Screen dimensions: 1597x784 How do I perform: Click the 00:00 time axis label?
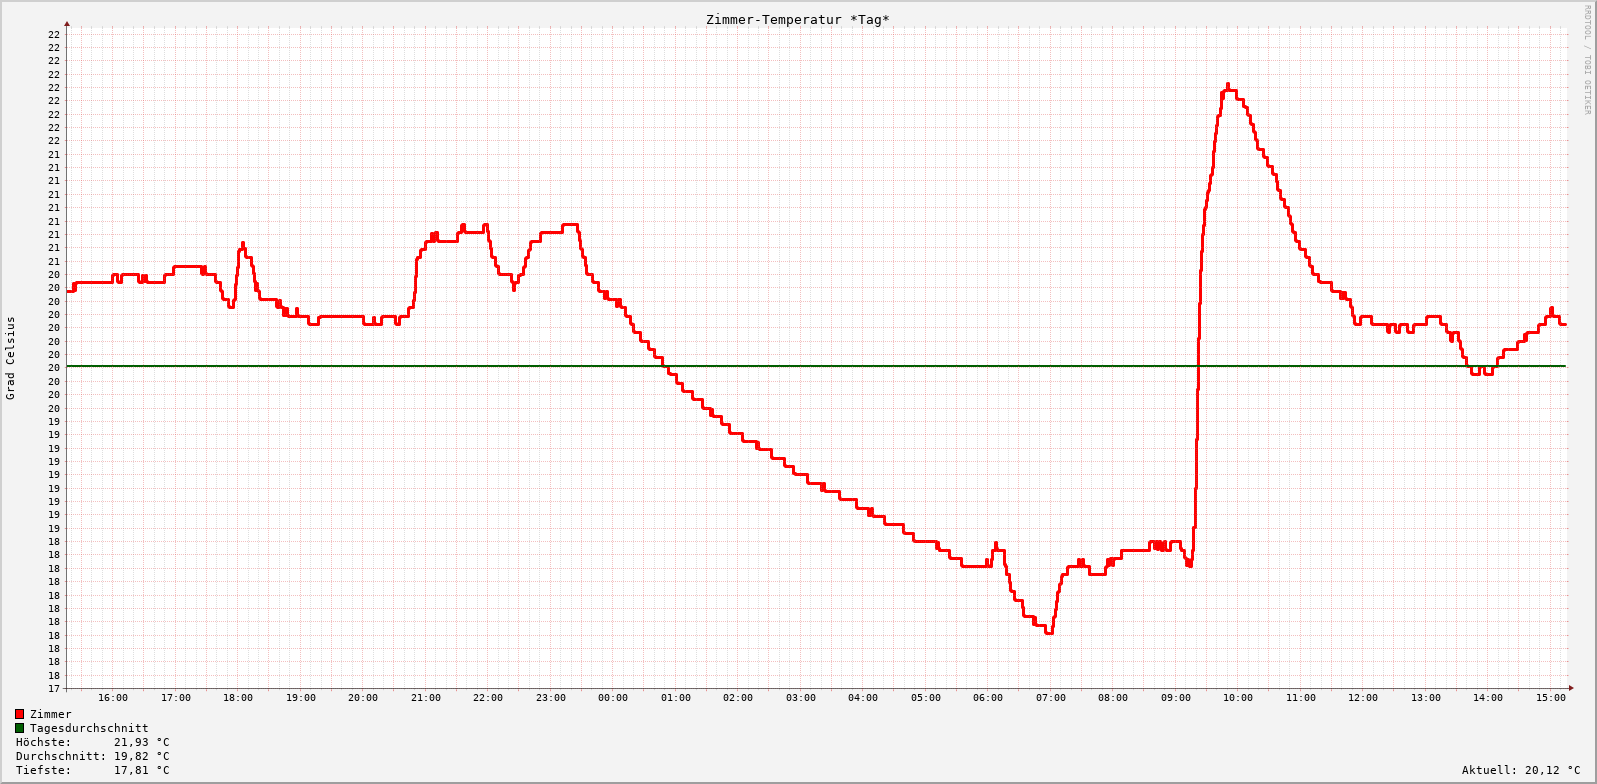(x=613, y=698)
